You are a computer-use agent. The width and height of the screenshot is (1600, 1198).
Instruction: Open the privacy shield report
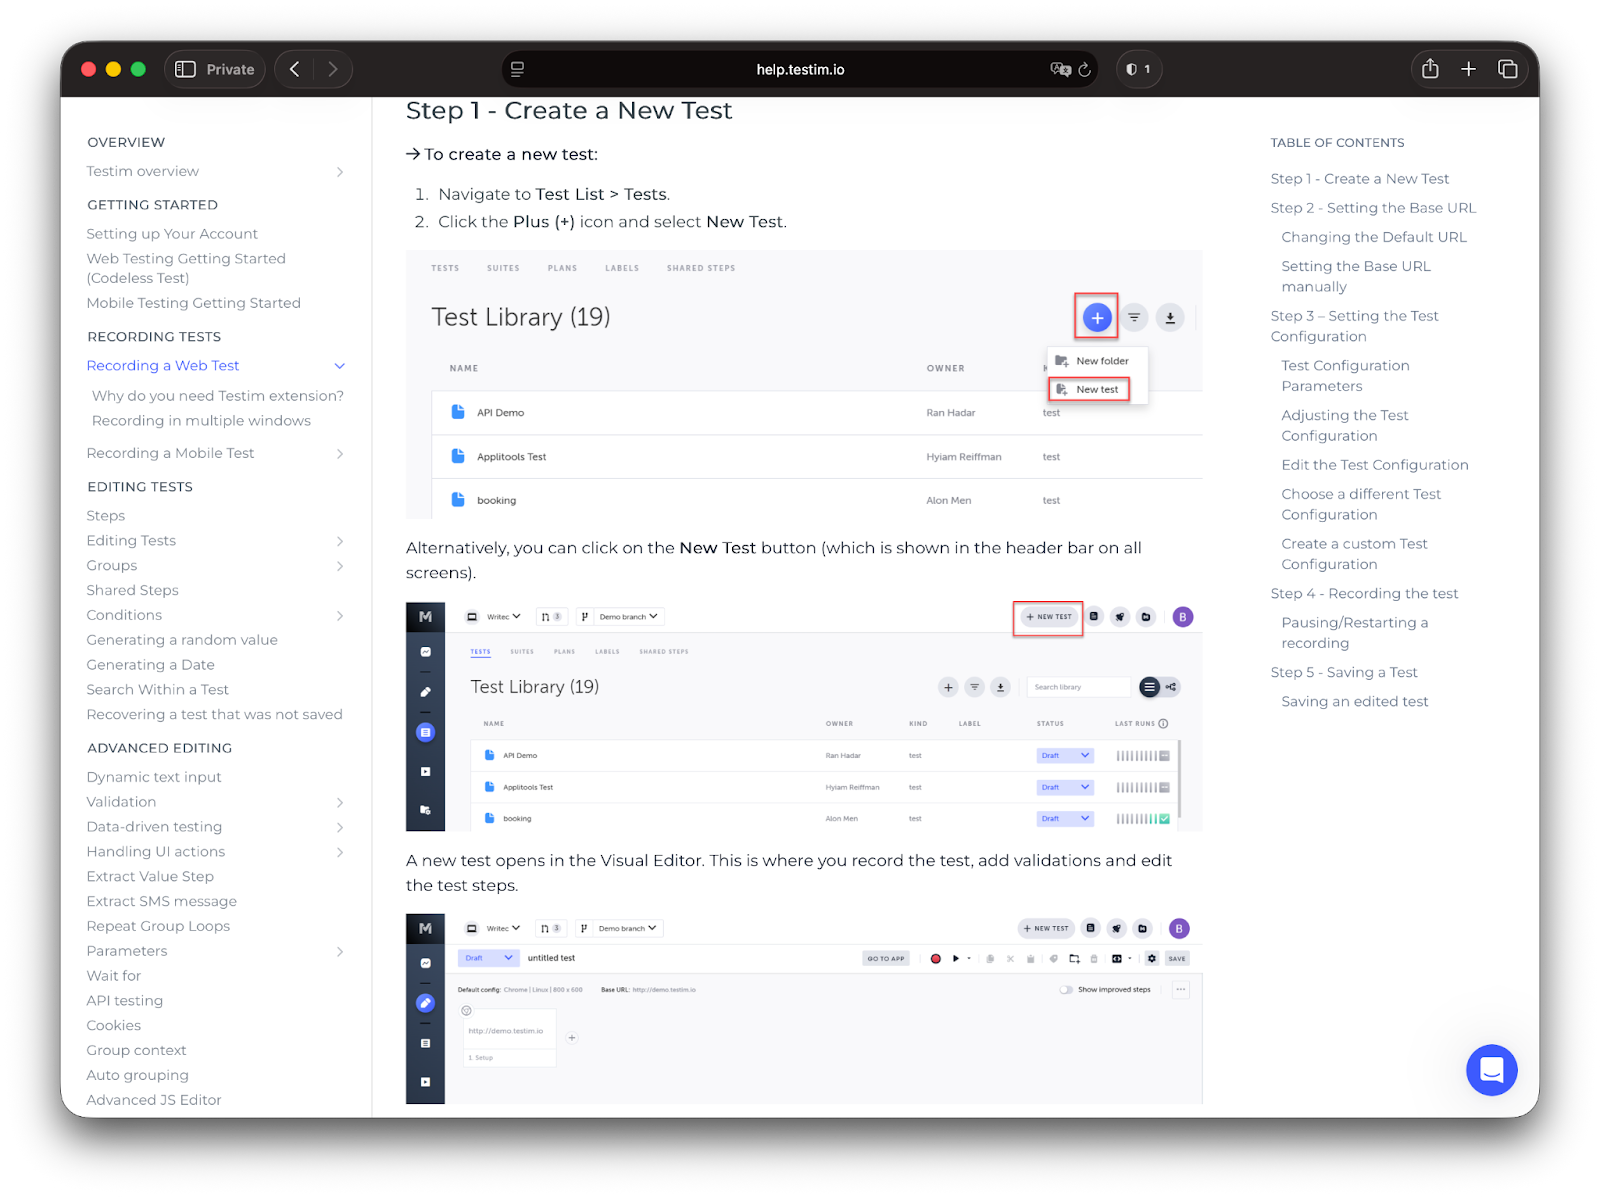tap(1138, 69)
